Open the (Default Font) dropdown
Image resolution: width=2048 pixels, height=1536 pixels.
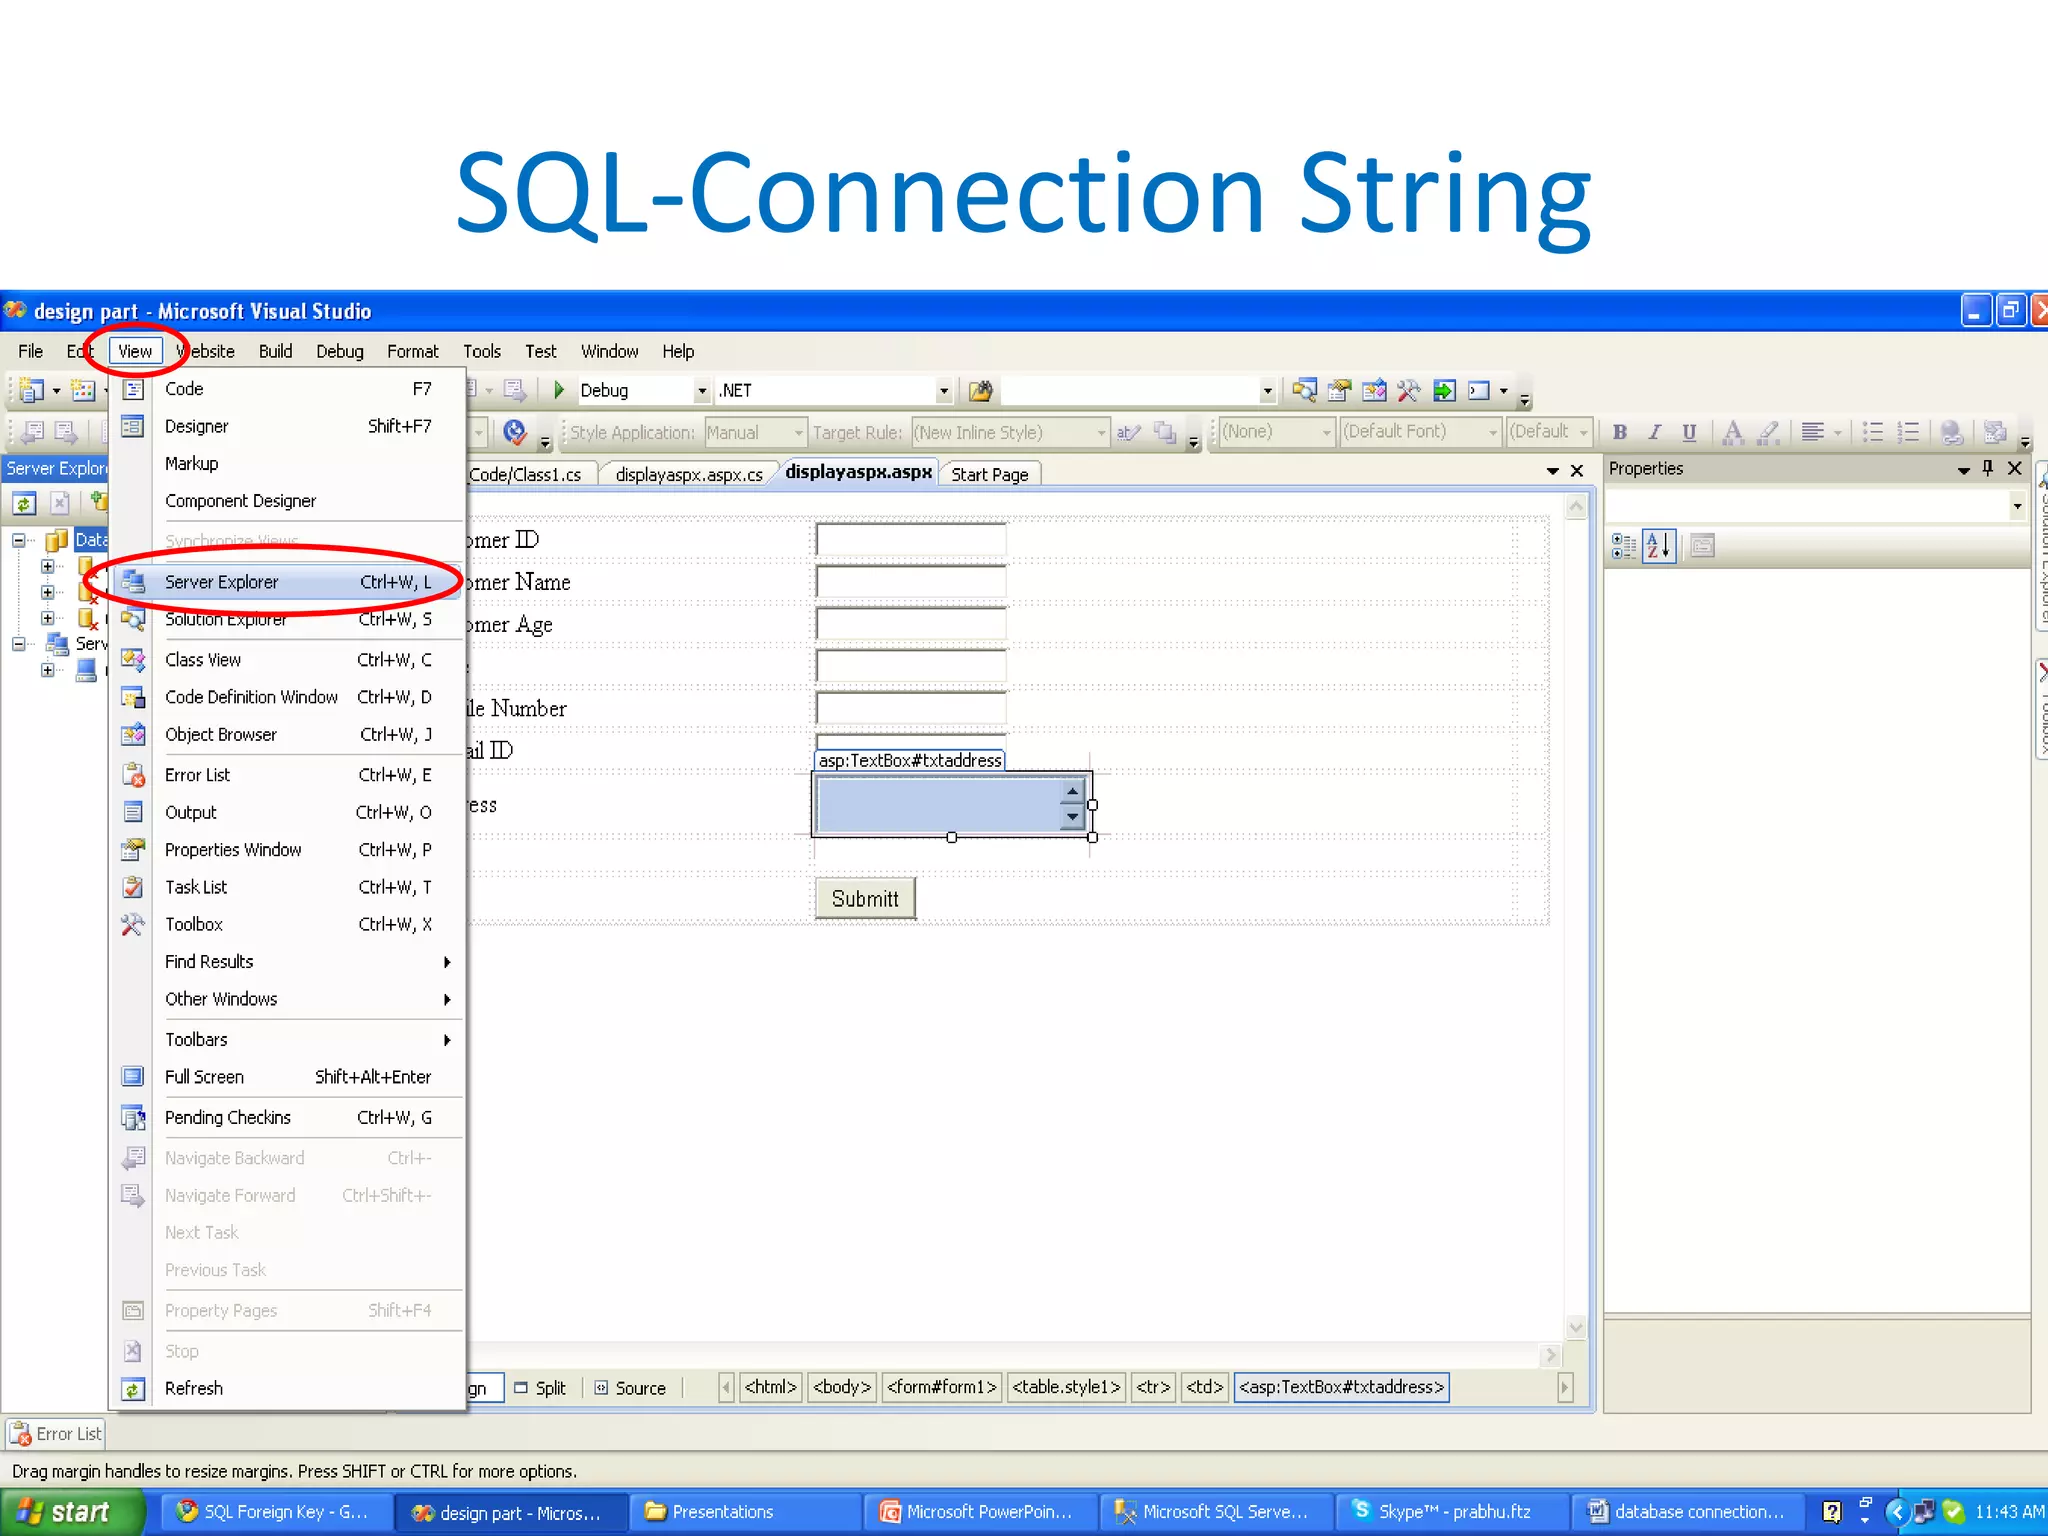tap(1493, 432)
